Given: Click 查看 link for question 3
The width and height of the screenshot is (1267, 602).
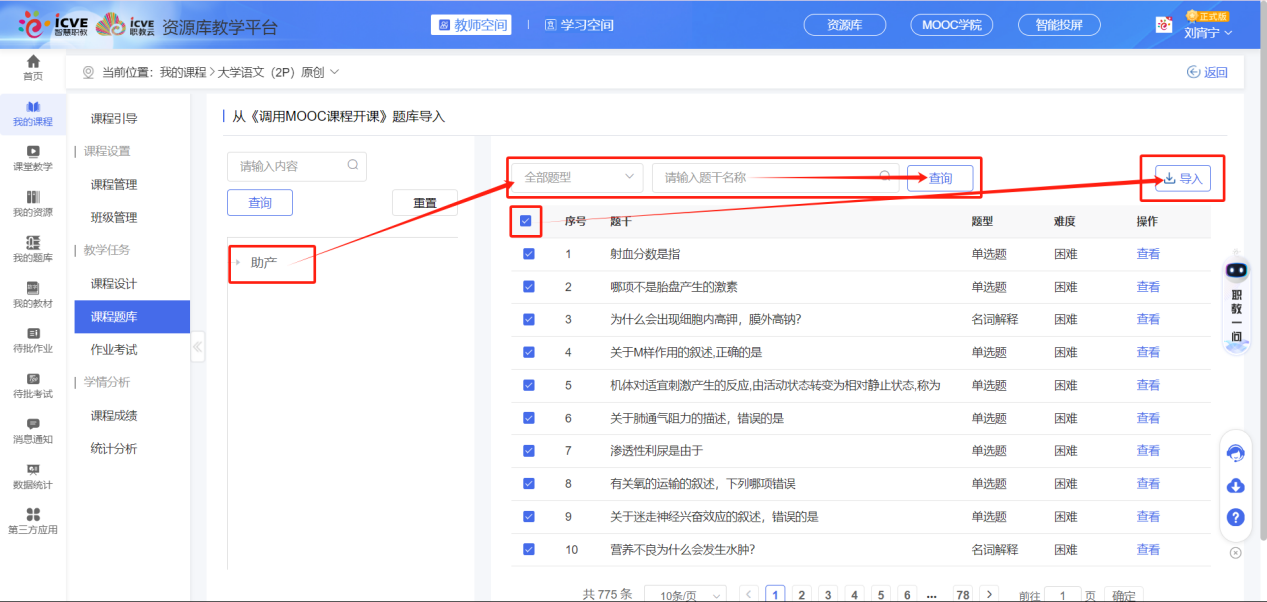Looking at the screenshot, I should pos(1148,319).
